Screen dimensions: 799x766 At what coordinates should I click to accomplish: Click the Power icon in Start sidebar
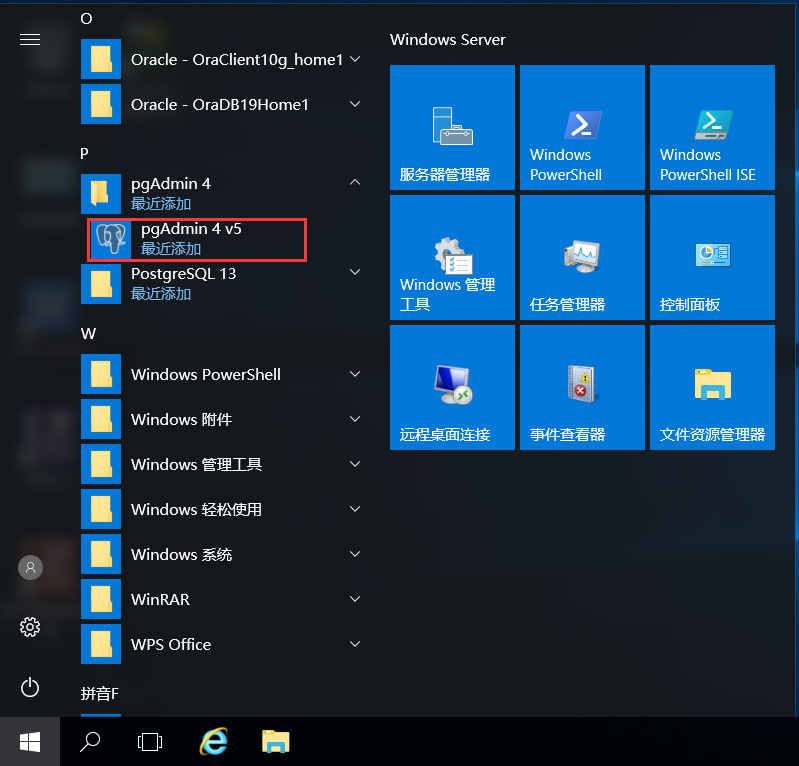click(30, 687)
